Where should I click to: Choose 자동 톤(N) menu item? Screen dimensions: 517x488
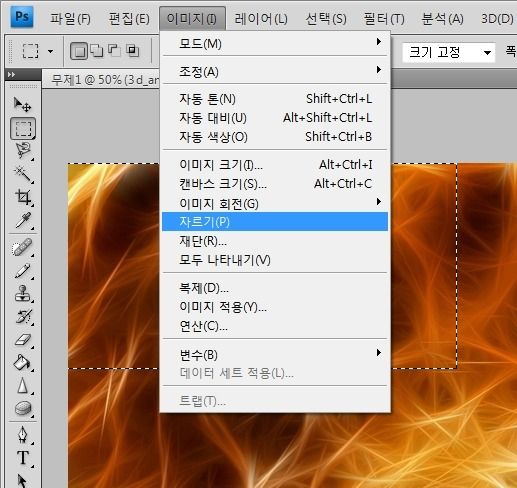[x=275, y=99]
